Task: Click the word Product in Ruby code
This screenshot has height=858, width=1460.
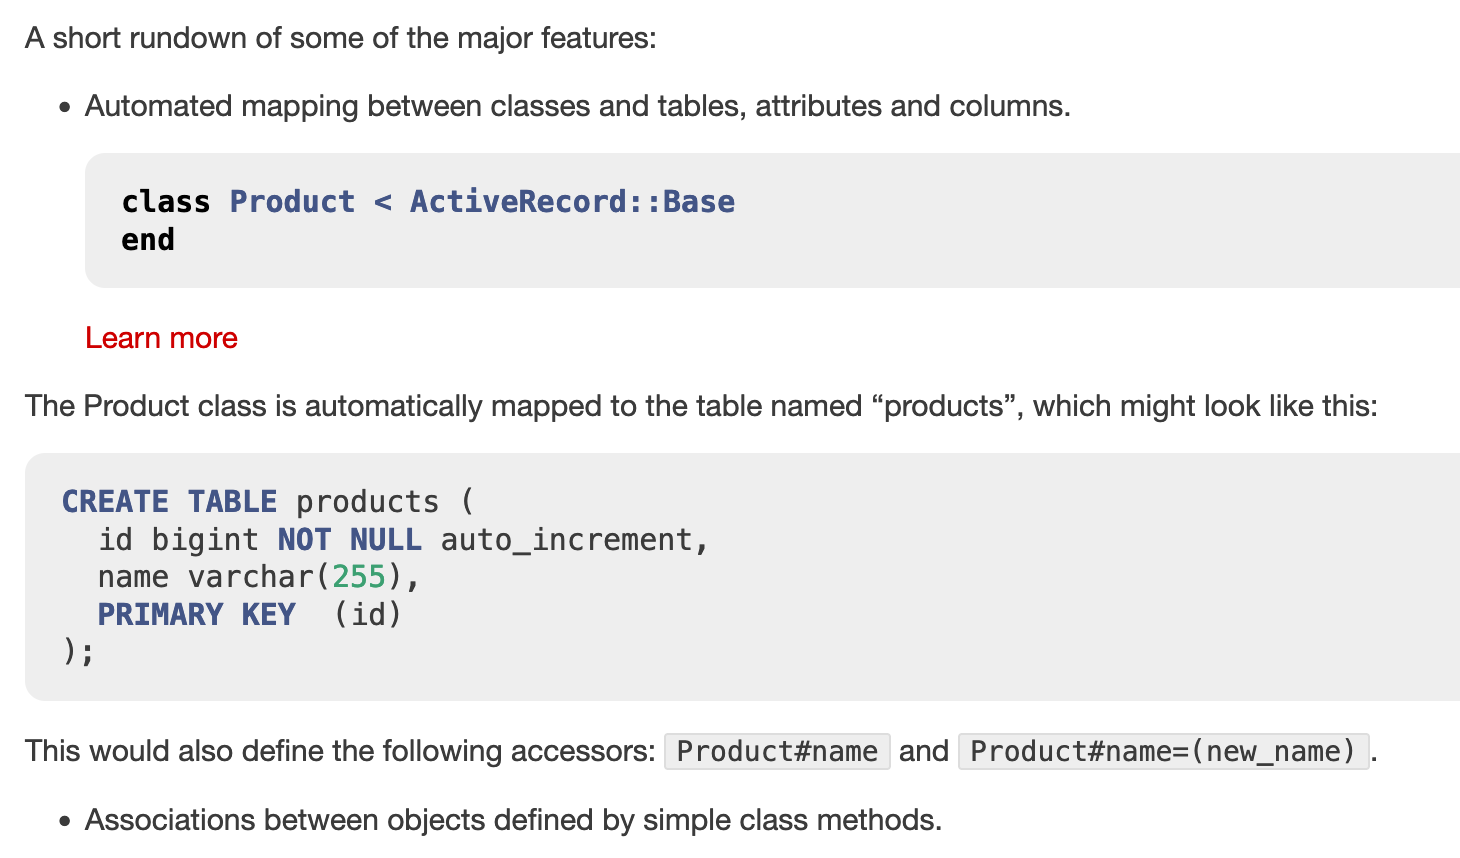Action: click(x=292, y=201)
